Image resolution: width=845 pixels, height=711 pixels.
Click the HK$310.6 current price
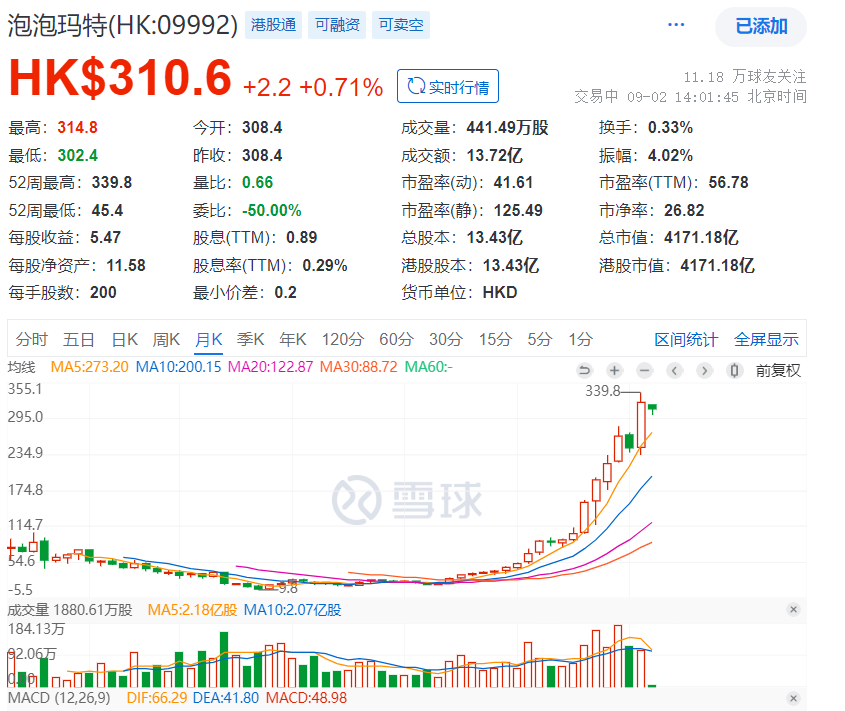coord(120,78)
